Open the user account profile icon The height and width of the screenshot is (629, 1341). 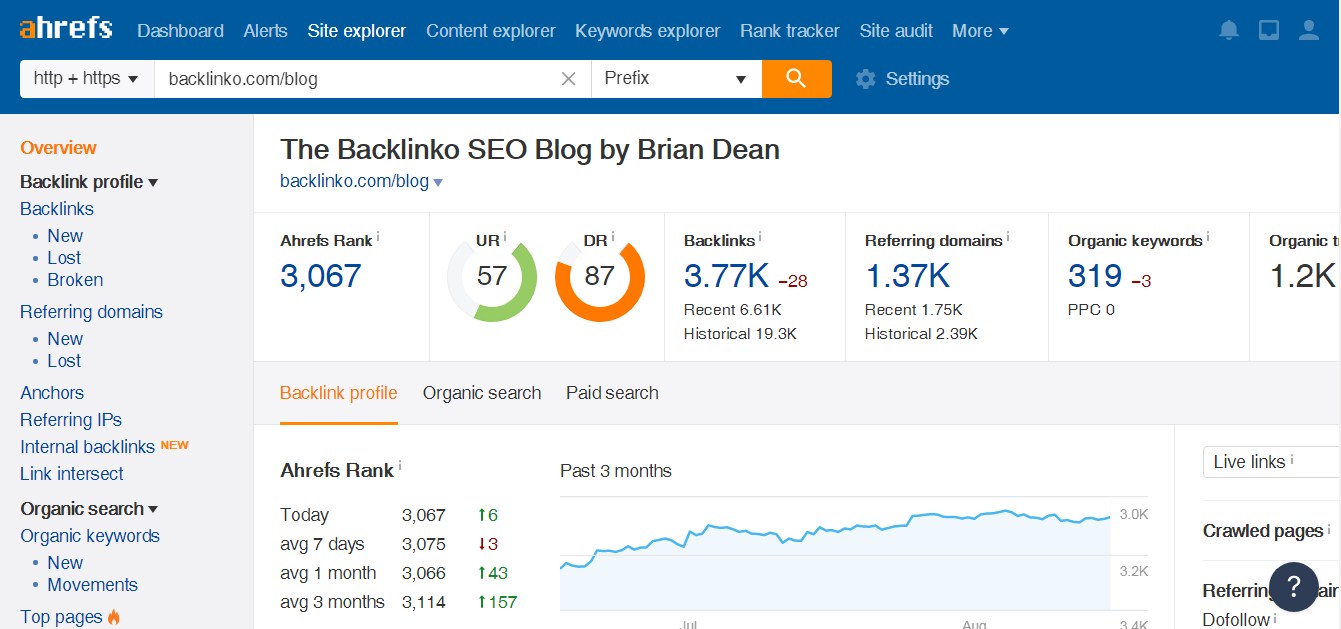coord(1309,31)
